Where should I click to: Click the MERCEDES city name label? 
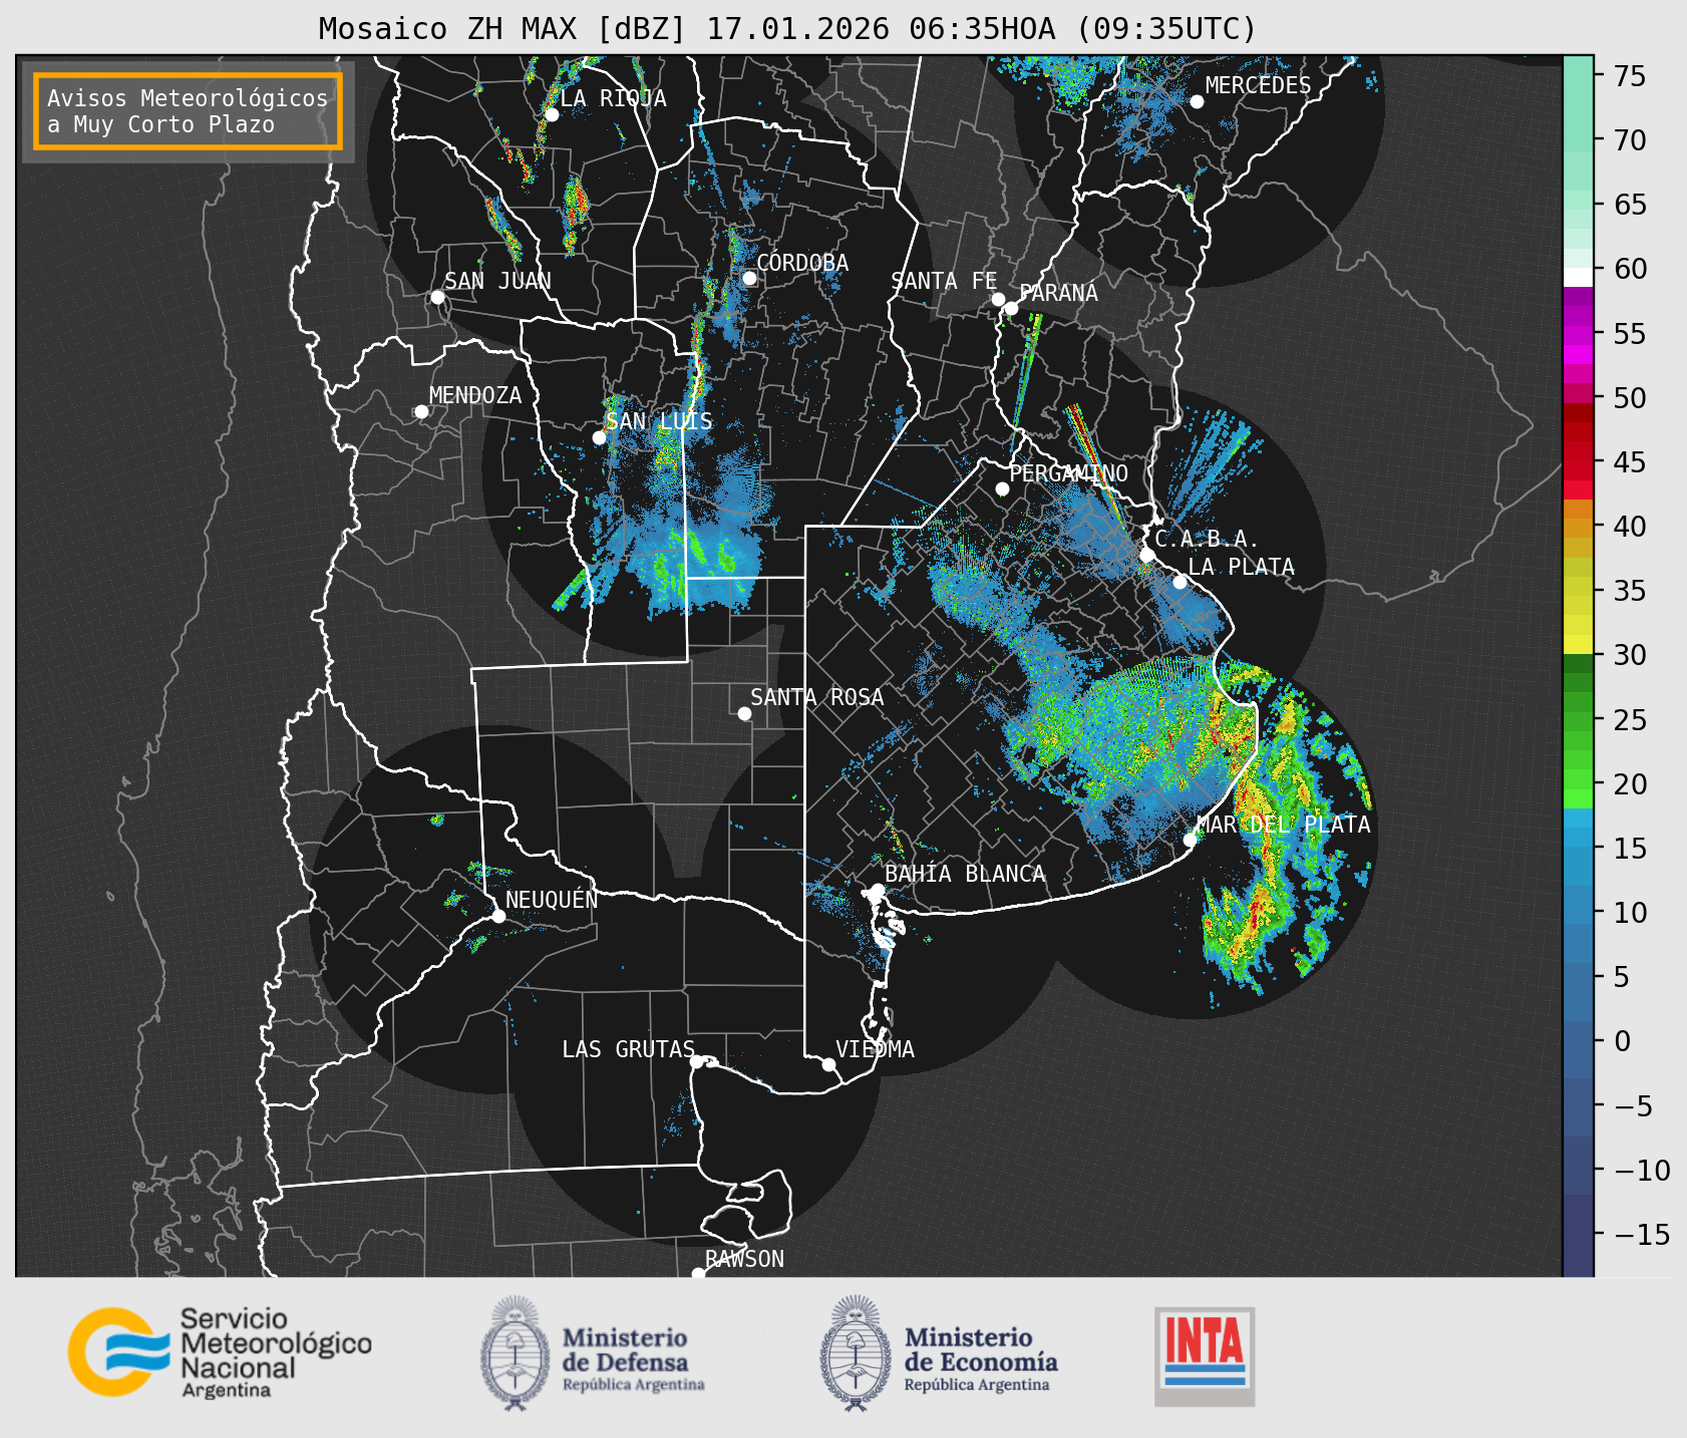click(x=1257, y=86)
